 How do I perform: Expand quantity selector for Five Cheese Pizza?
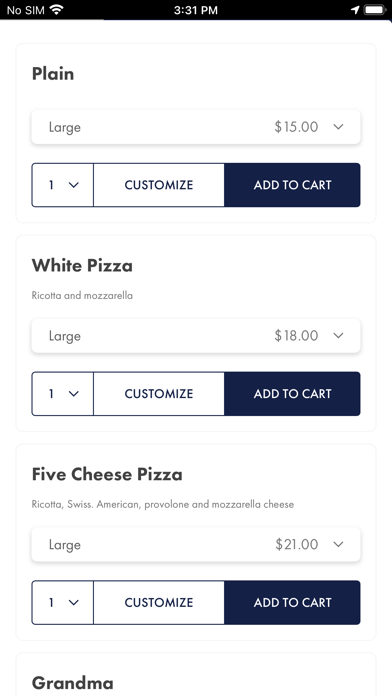tap(63, 602)
